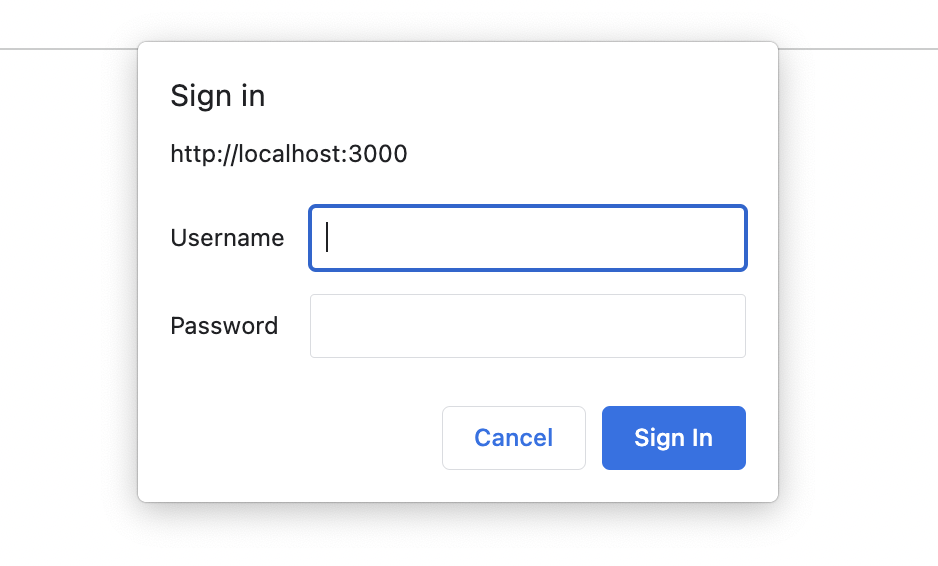
Task: Click the empty space left of Cancel
Action: click(x=300, y=438)
